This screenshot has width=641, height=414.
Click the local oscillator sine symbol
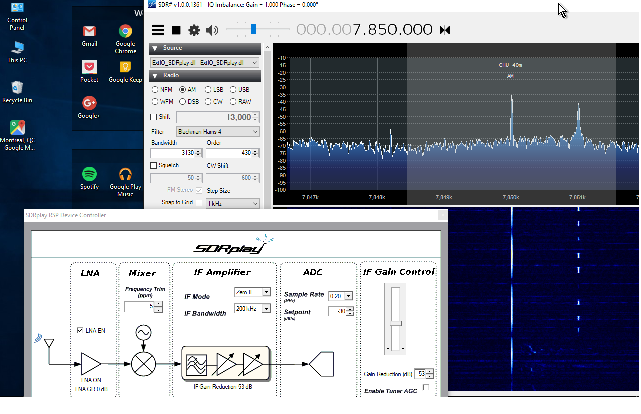pos(143,332)
